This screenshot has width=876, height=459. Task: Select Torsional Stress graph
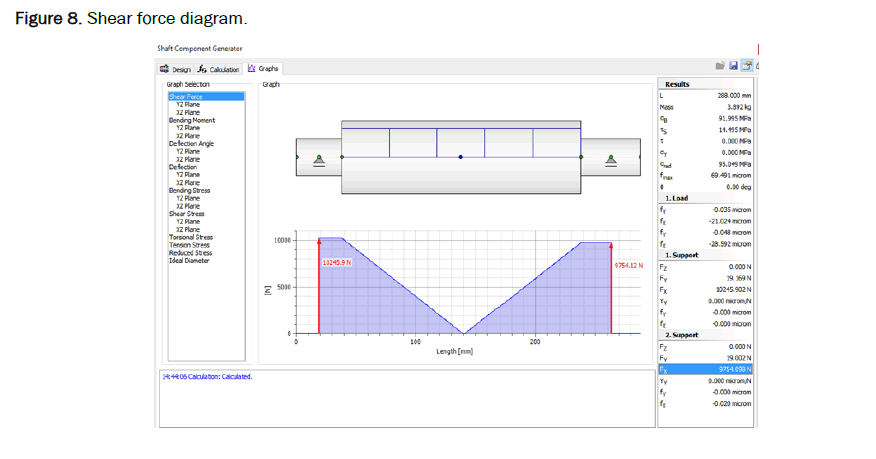(191, 238)
